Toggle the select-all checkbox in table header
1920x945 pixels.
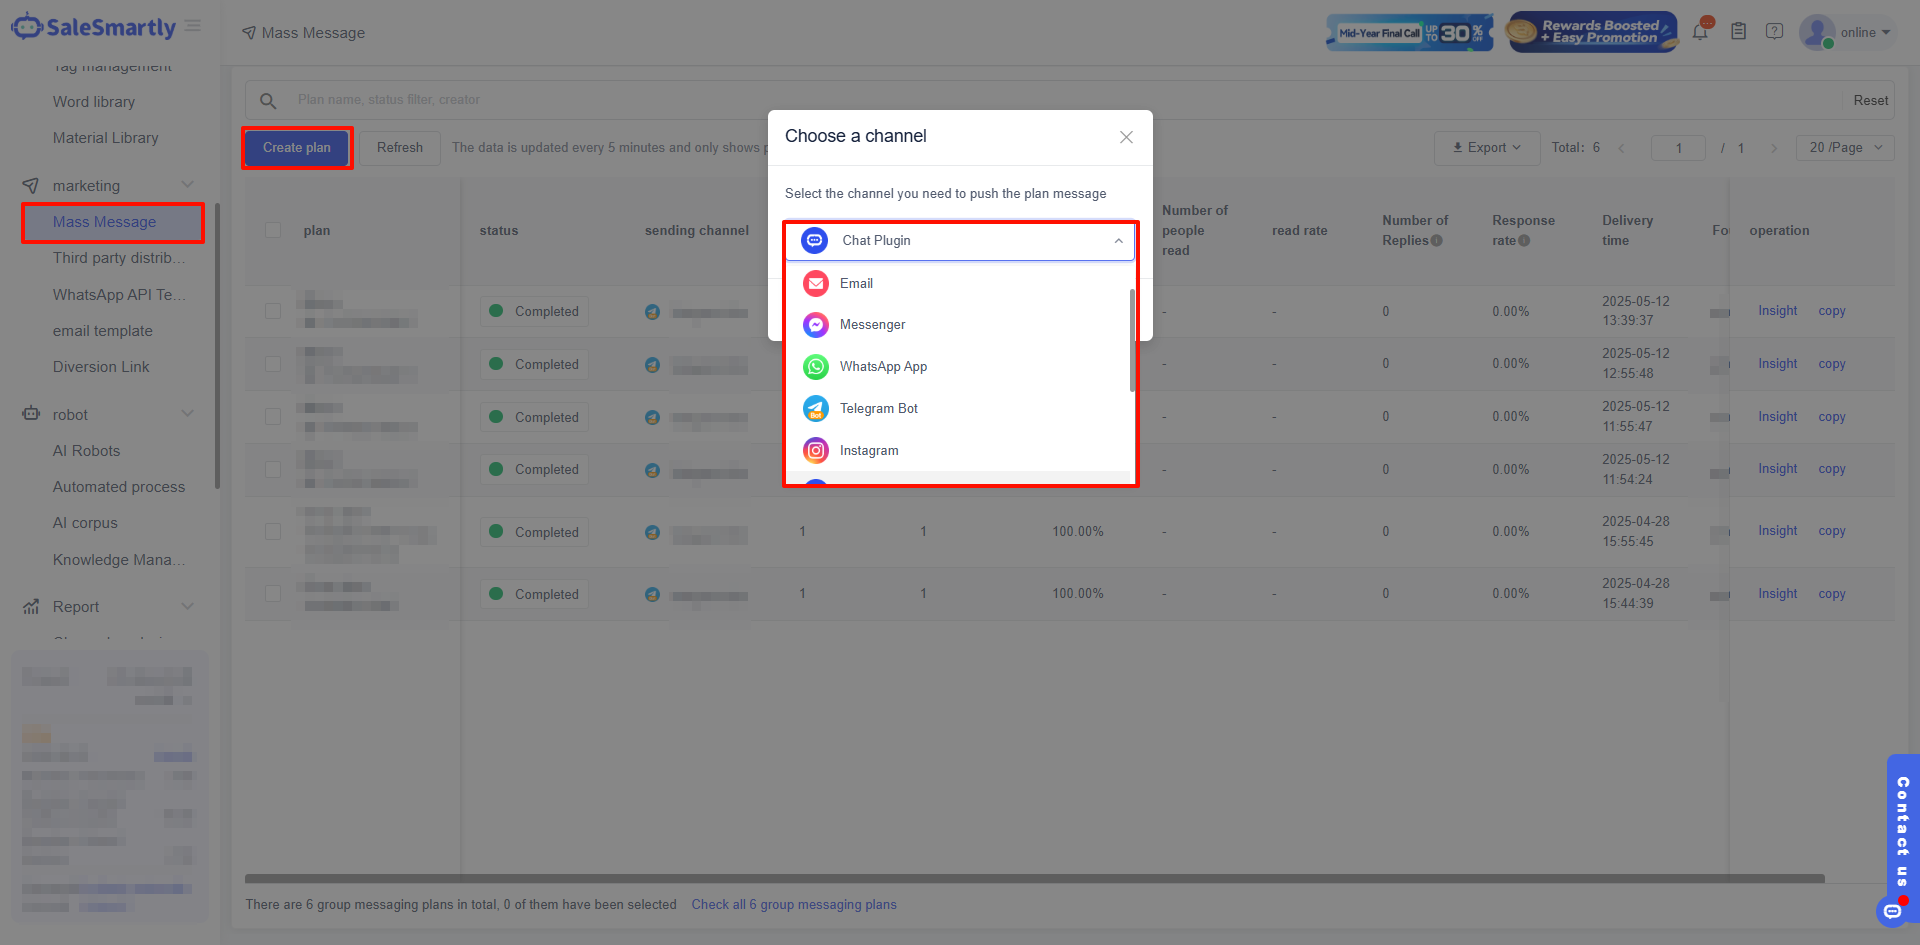click(x=273, y=230)
